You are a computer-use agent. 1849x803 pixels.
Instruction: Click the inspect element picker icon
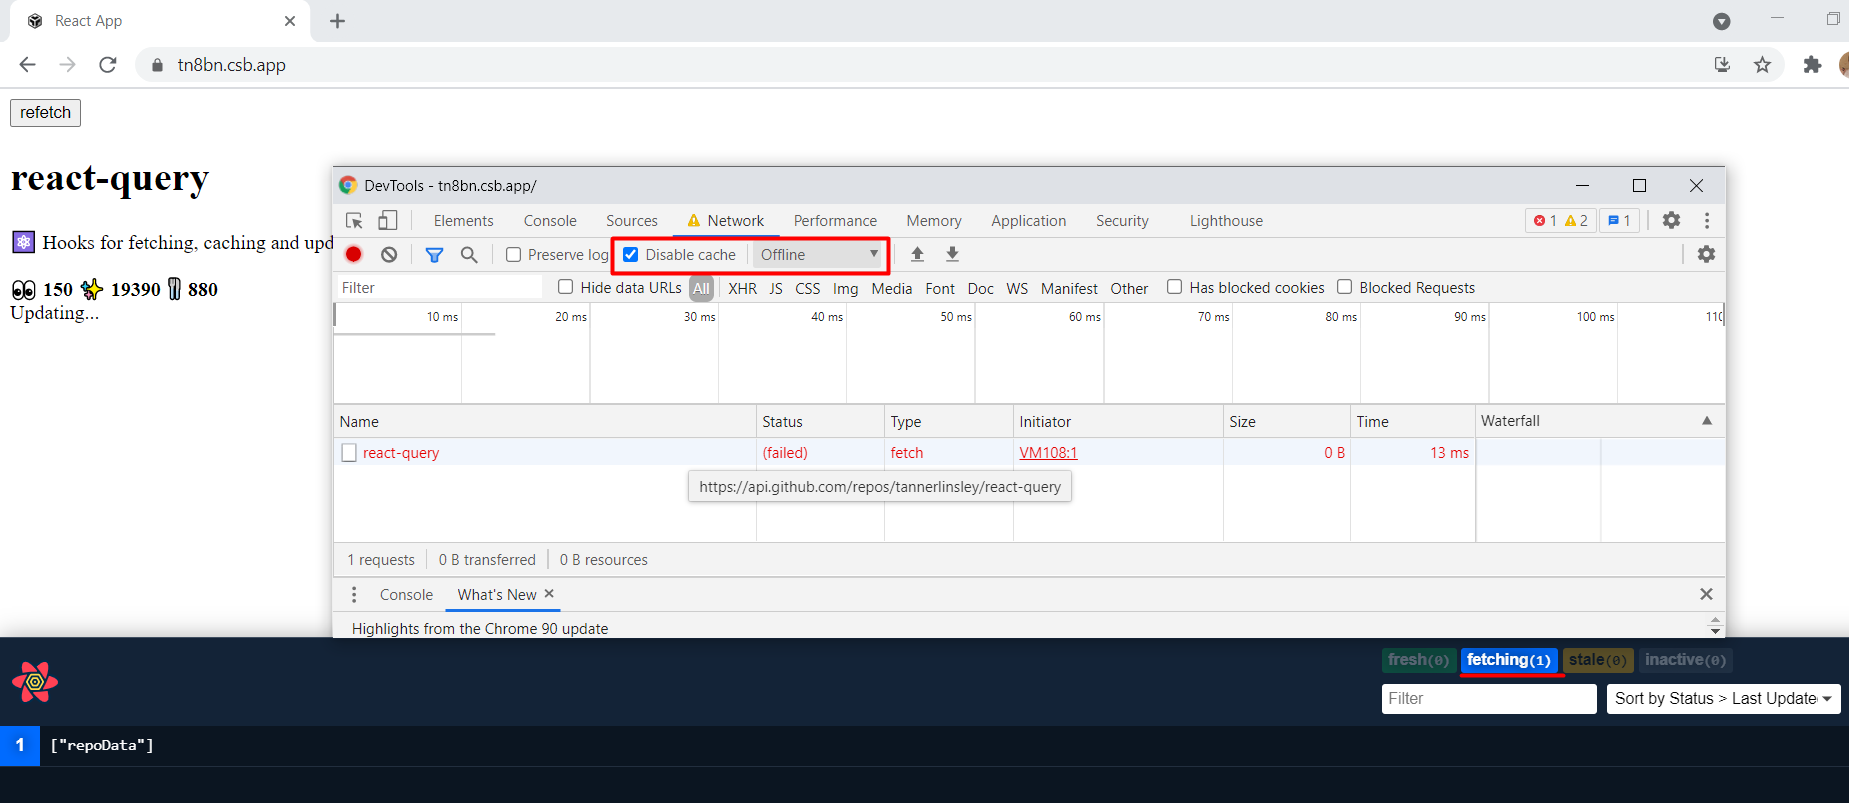tap(354, 221)
